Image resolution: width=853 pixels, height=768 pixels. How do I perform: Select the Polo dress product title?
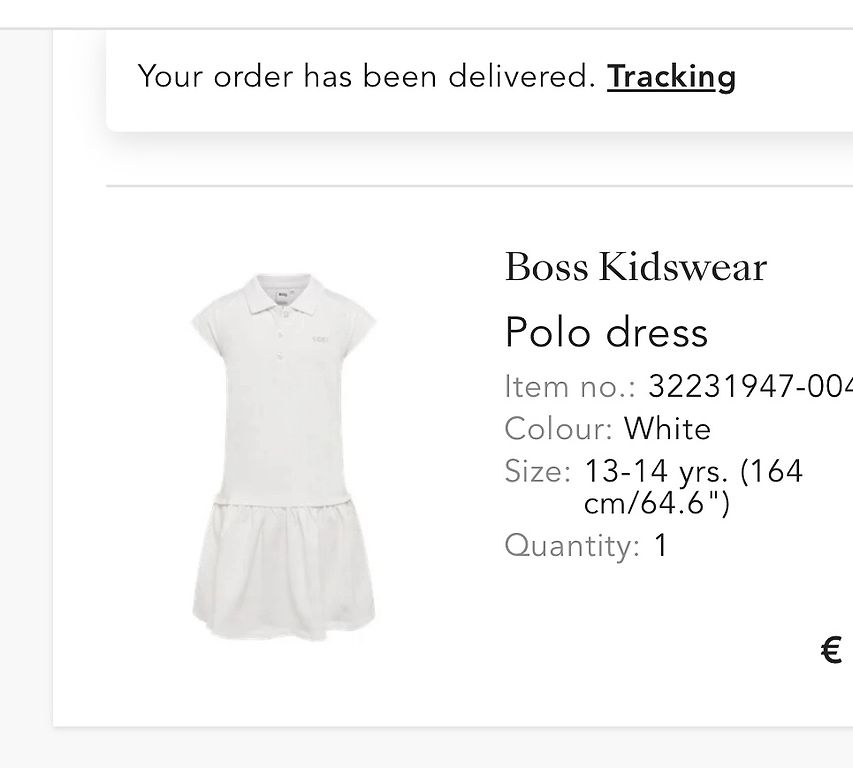click(x=607, y=332)
